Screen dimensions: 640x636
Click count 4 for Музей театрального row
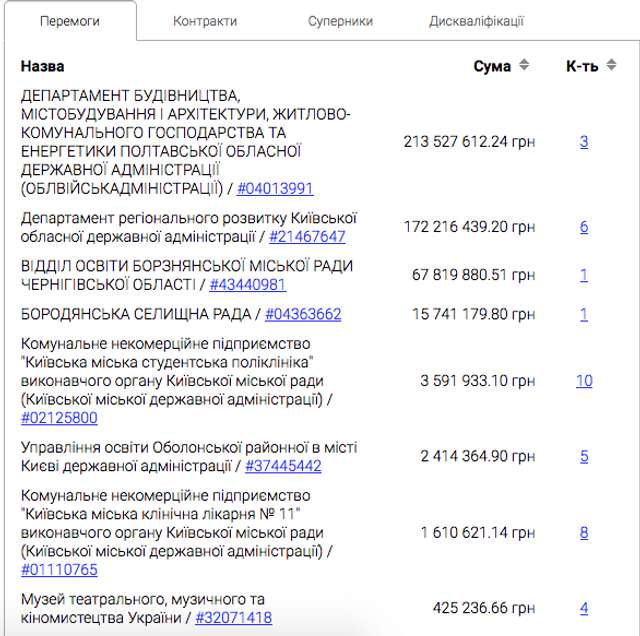pos(584,608)
